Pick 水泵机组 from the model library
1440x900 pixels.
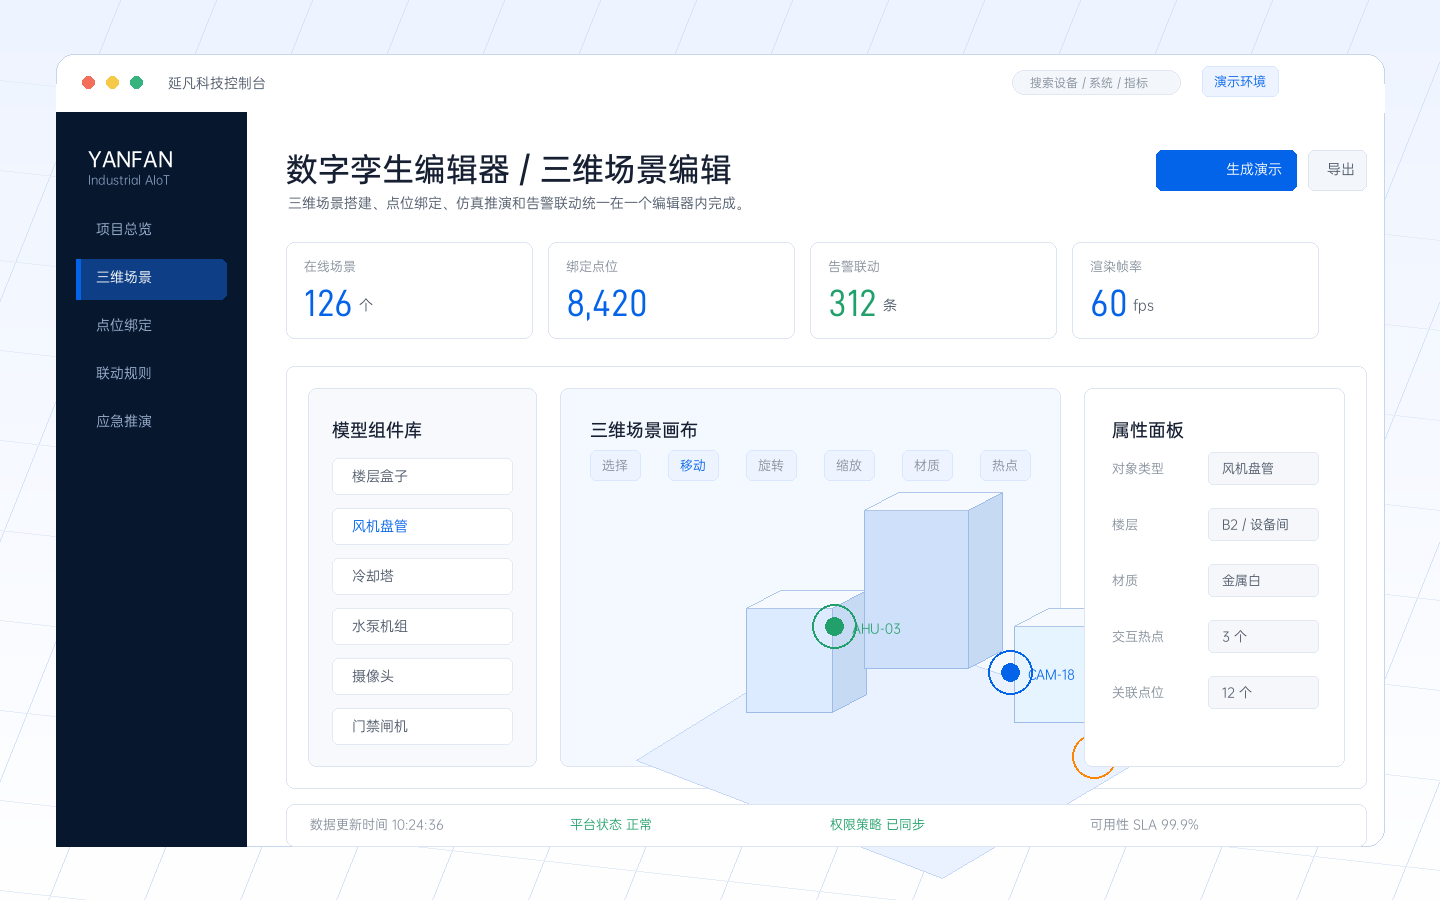(422, 627)
